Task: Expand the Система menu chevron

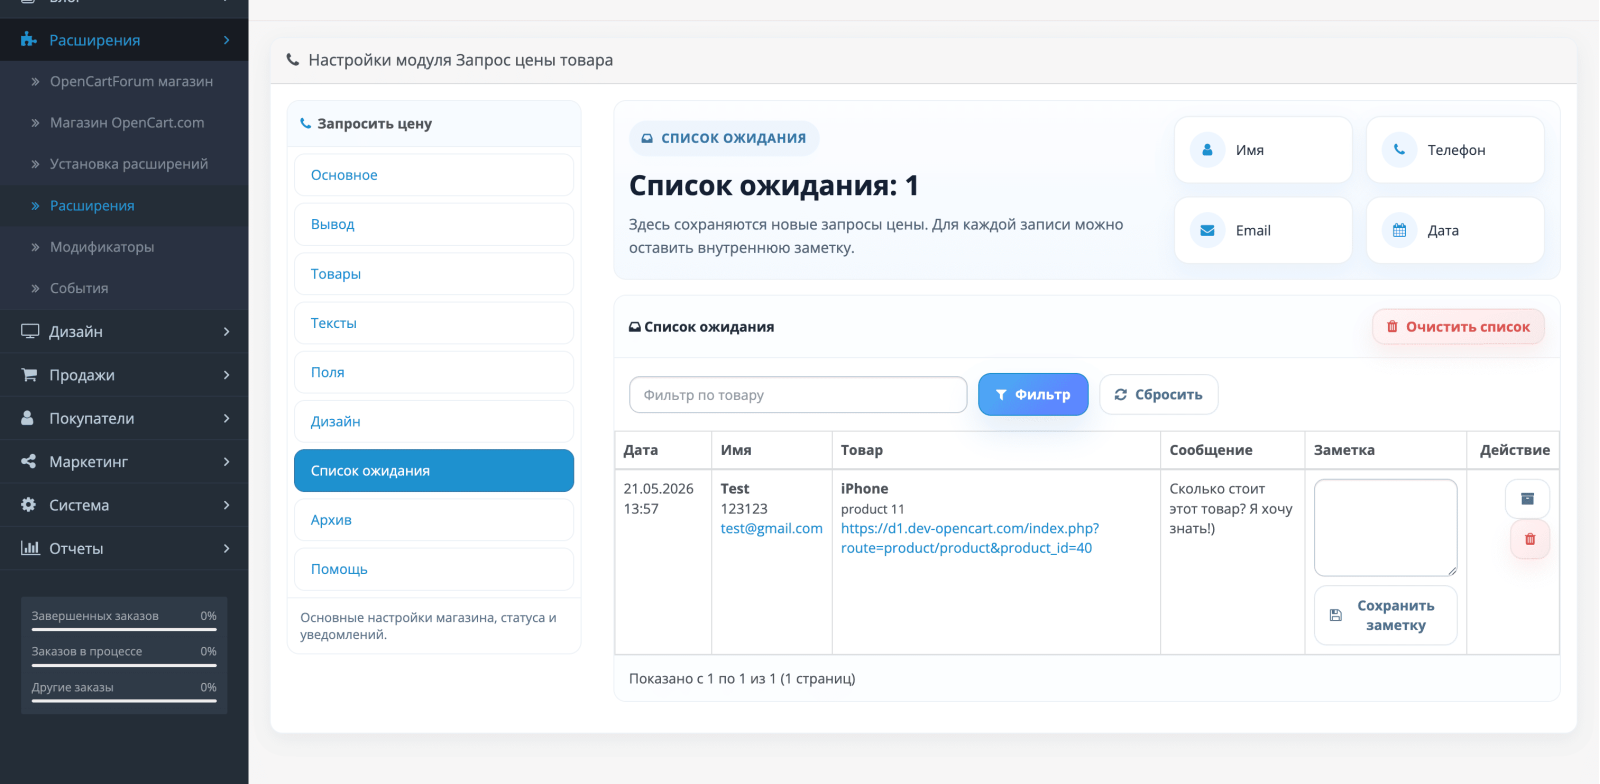Action: point(227,505)
